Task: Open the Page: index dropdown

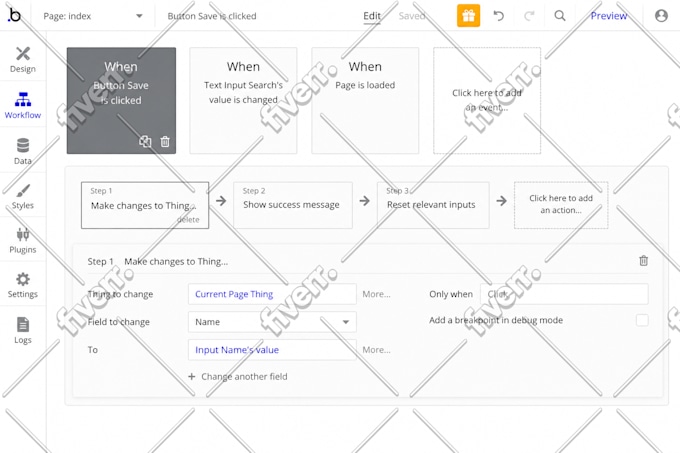Action: [93, 16]
